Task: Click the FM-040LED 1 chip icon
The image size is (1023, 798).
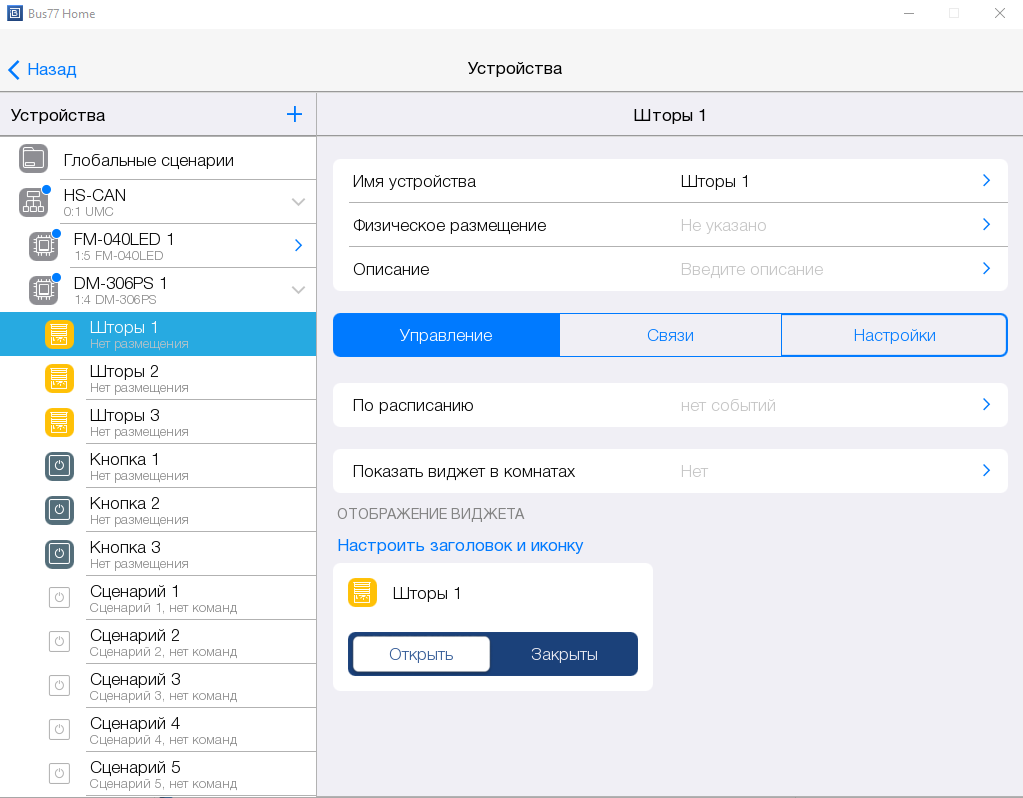Action: click(x=43, y=246)
